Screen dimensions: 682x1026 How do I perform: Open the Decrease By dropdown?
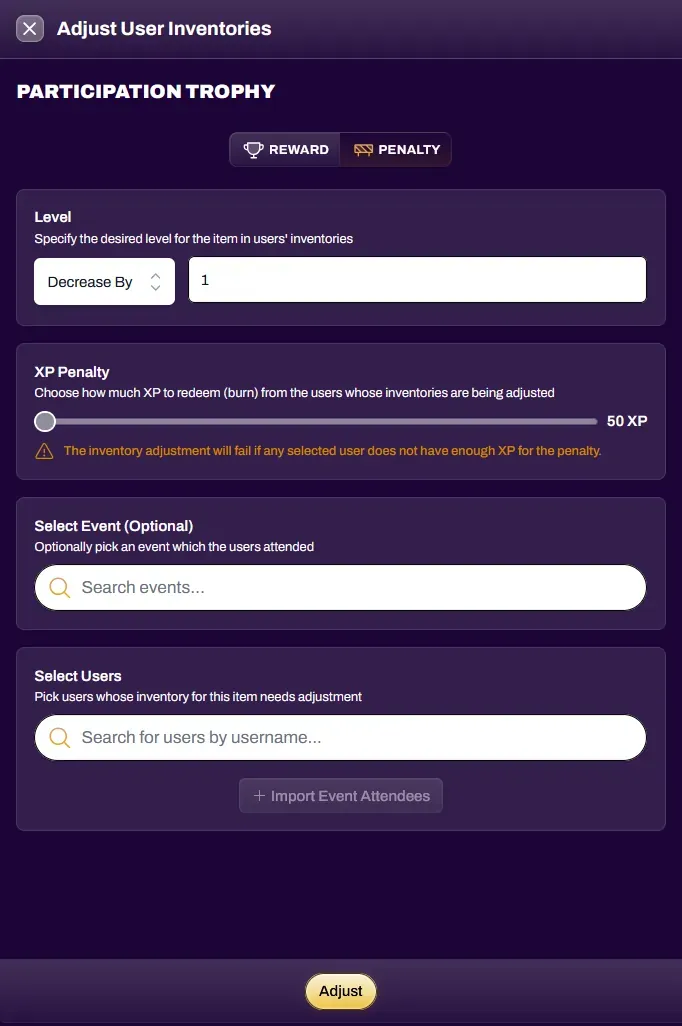click(x=105, y=282)
